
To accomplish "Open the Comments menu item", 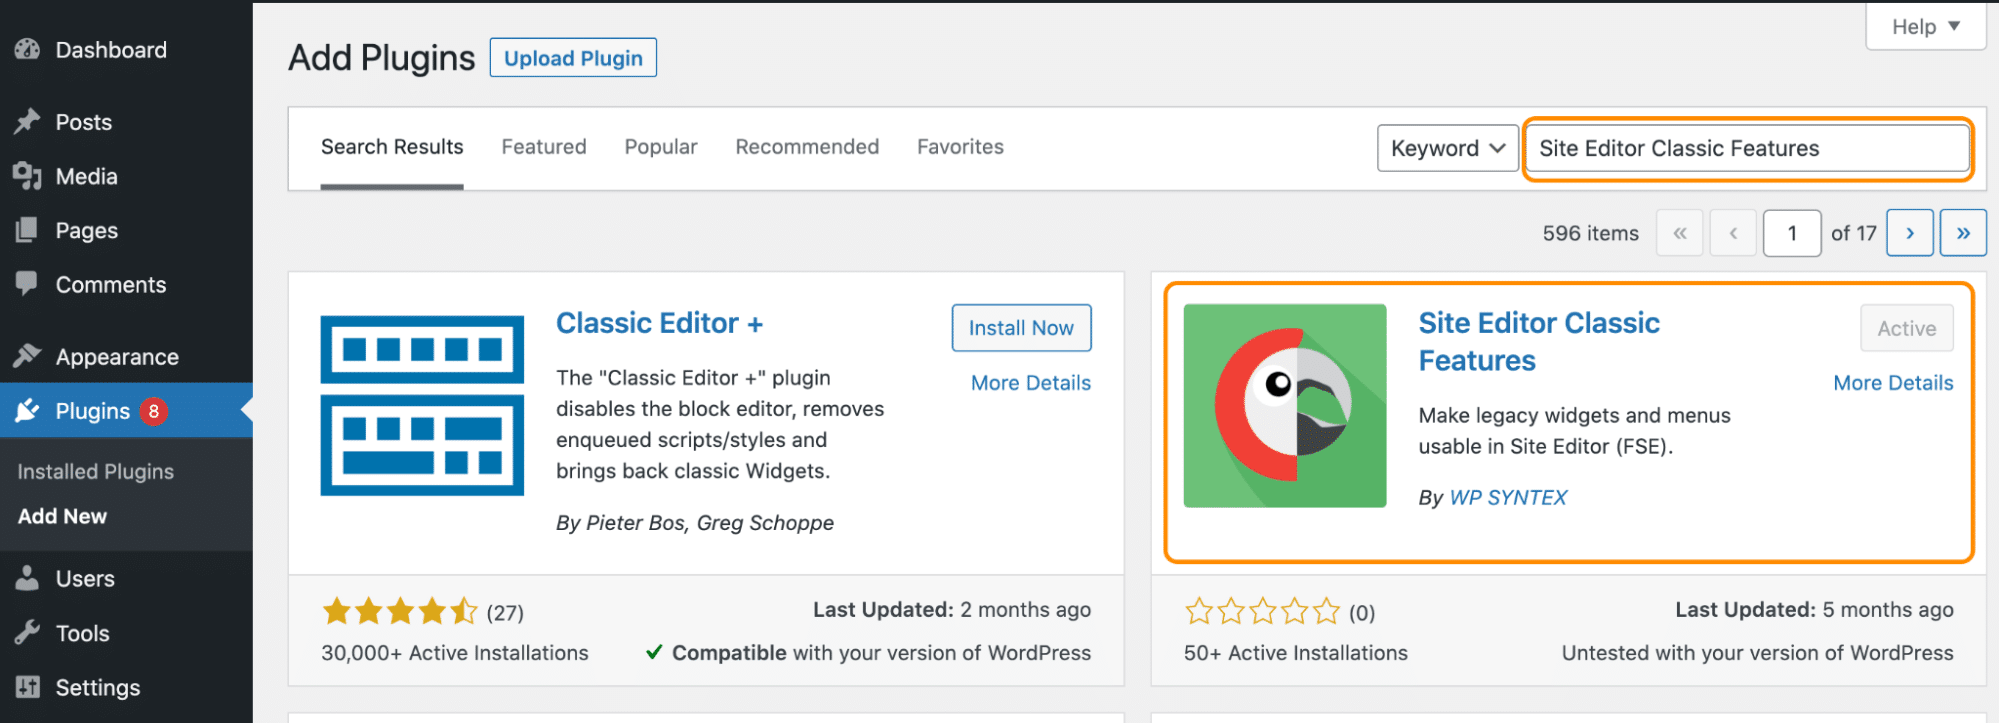I will (x=126, y=284).
